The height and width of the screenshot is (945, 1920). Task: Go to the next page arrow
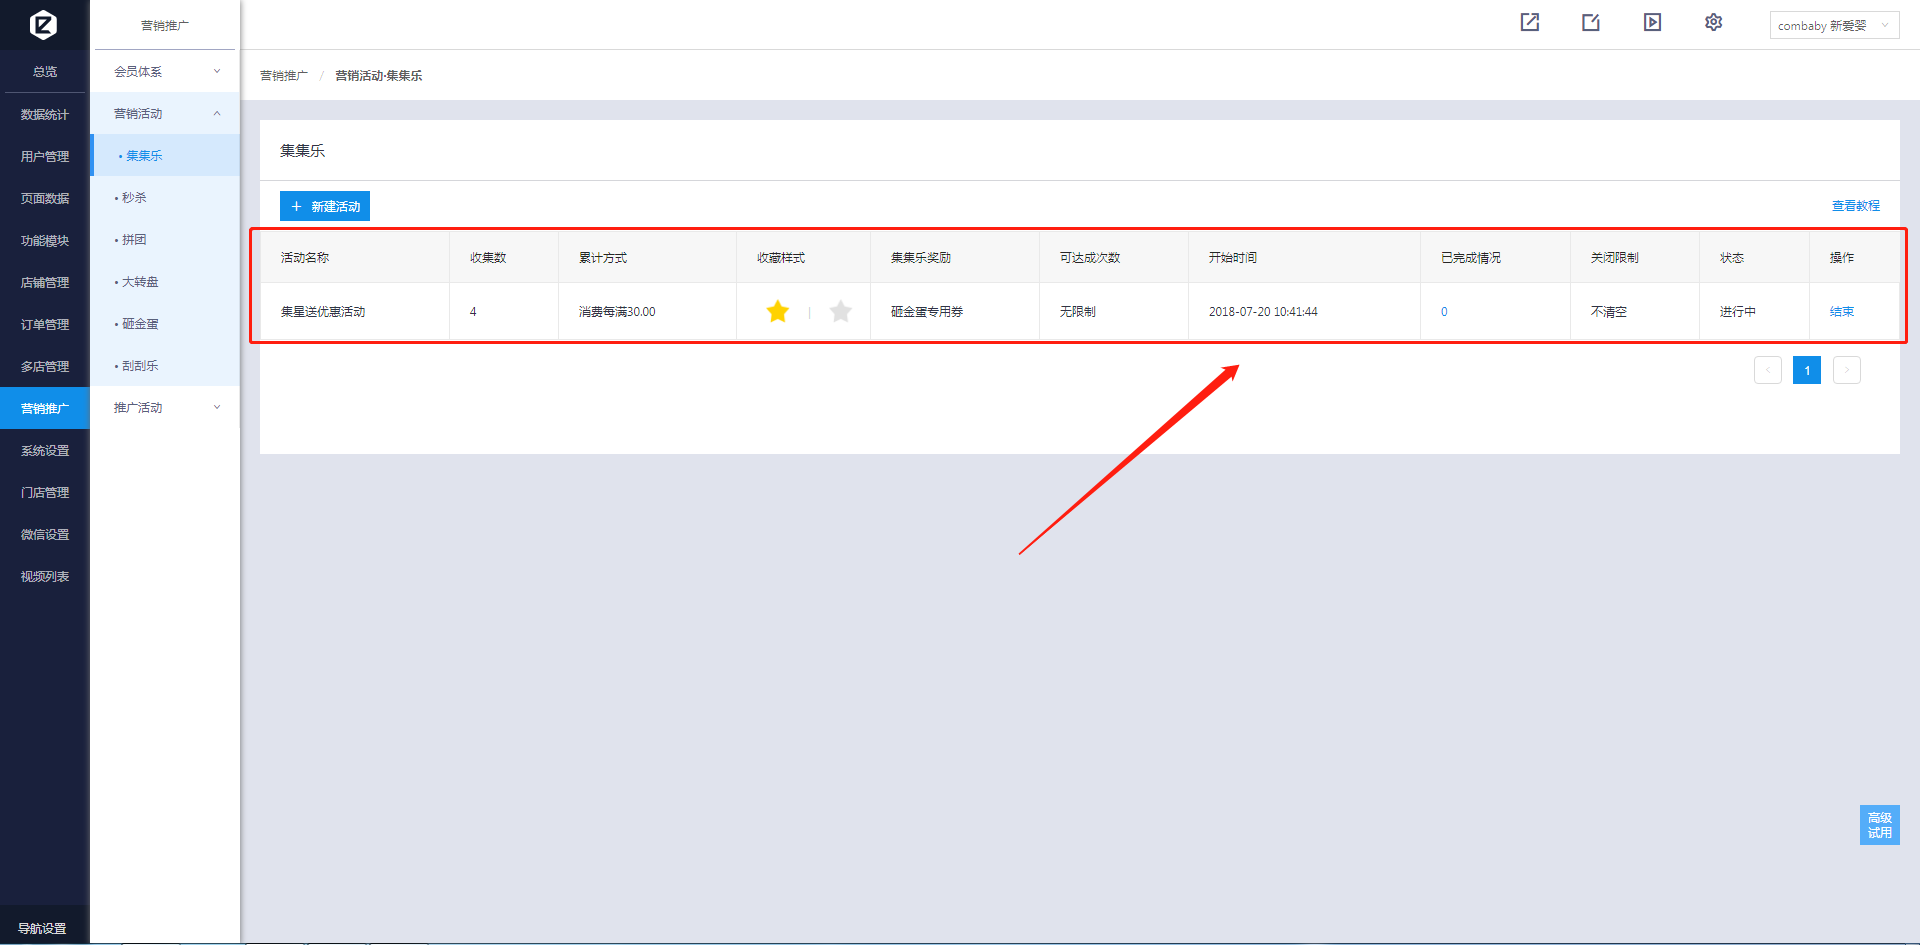tap(1846, 370)
